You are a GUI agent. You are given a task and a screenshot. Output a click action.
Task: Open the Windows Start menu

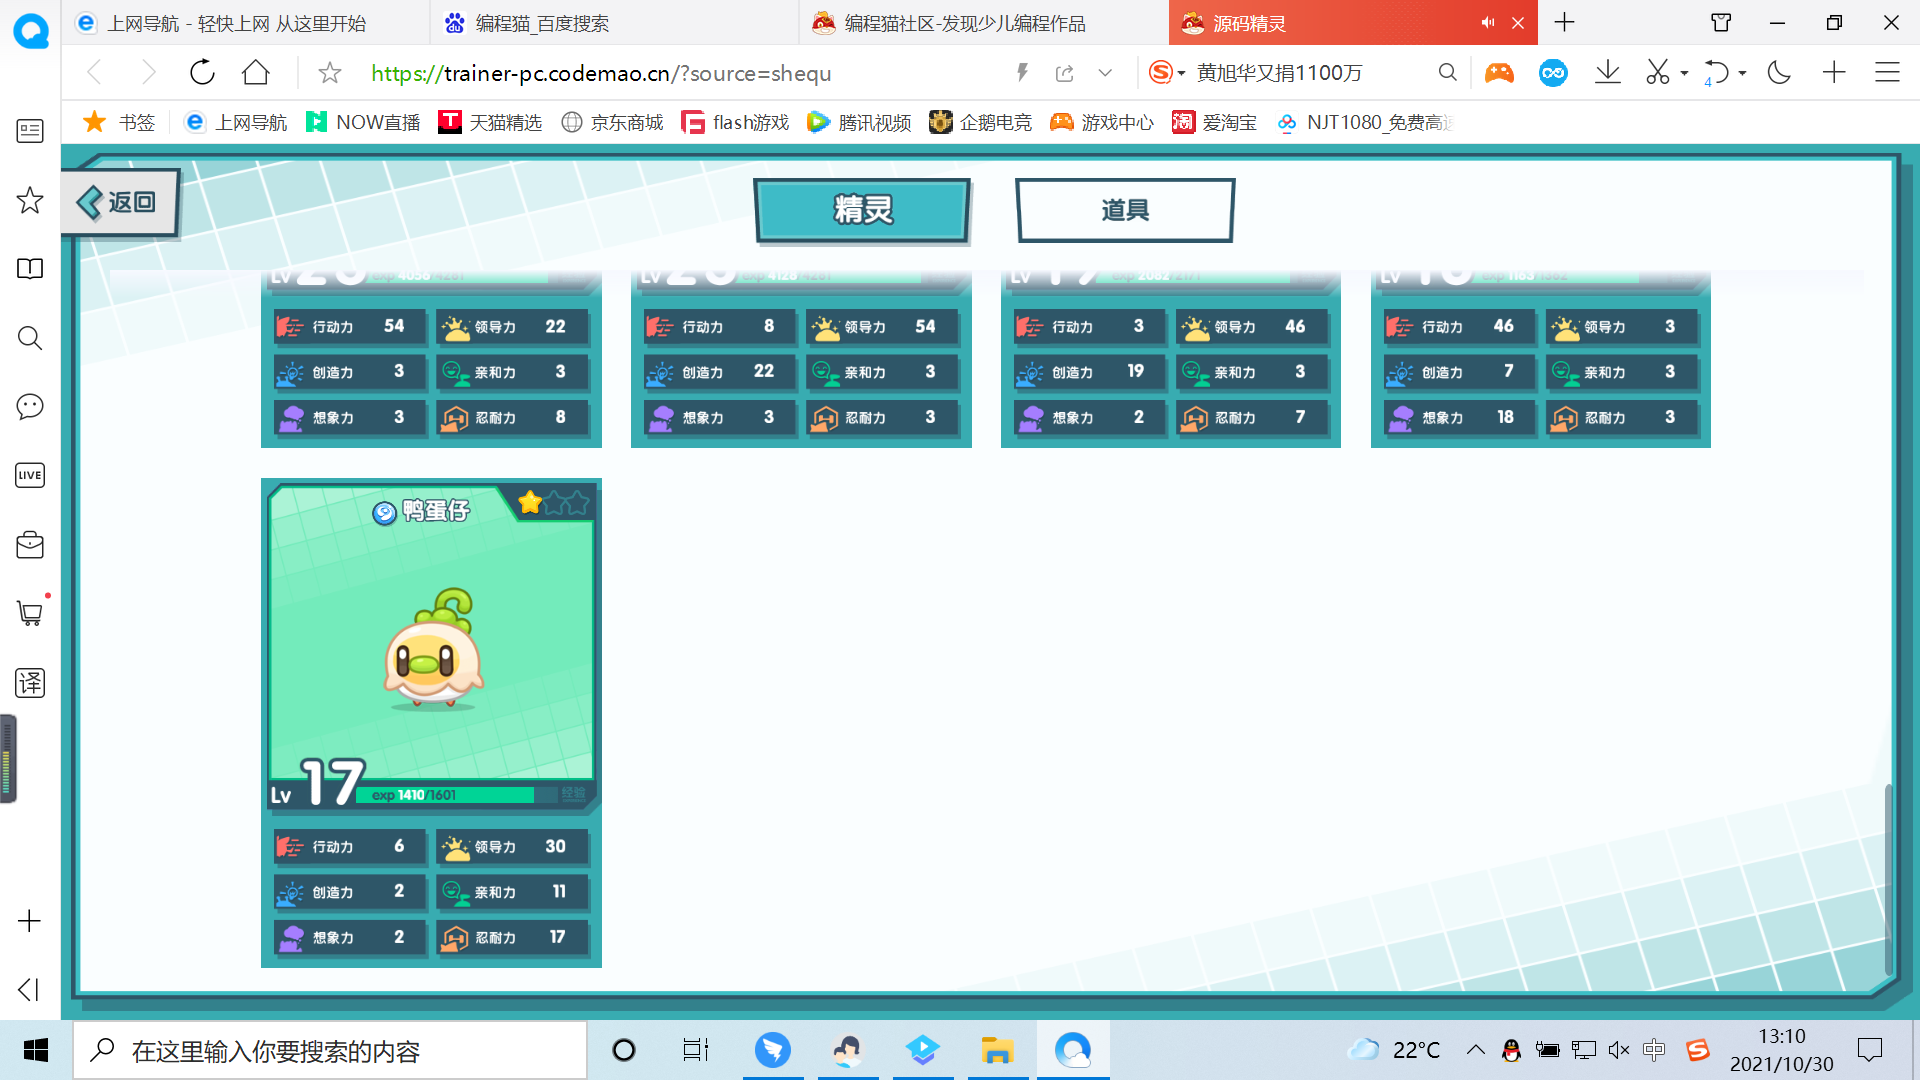click(x=36, y=1050)
